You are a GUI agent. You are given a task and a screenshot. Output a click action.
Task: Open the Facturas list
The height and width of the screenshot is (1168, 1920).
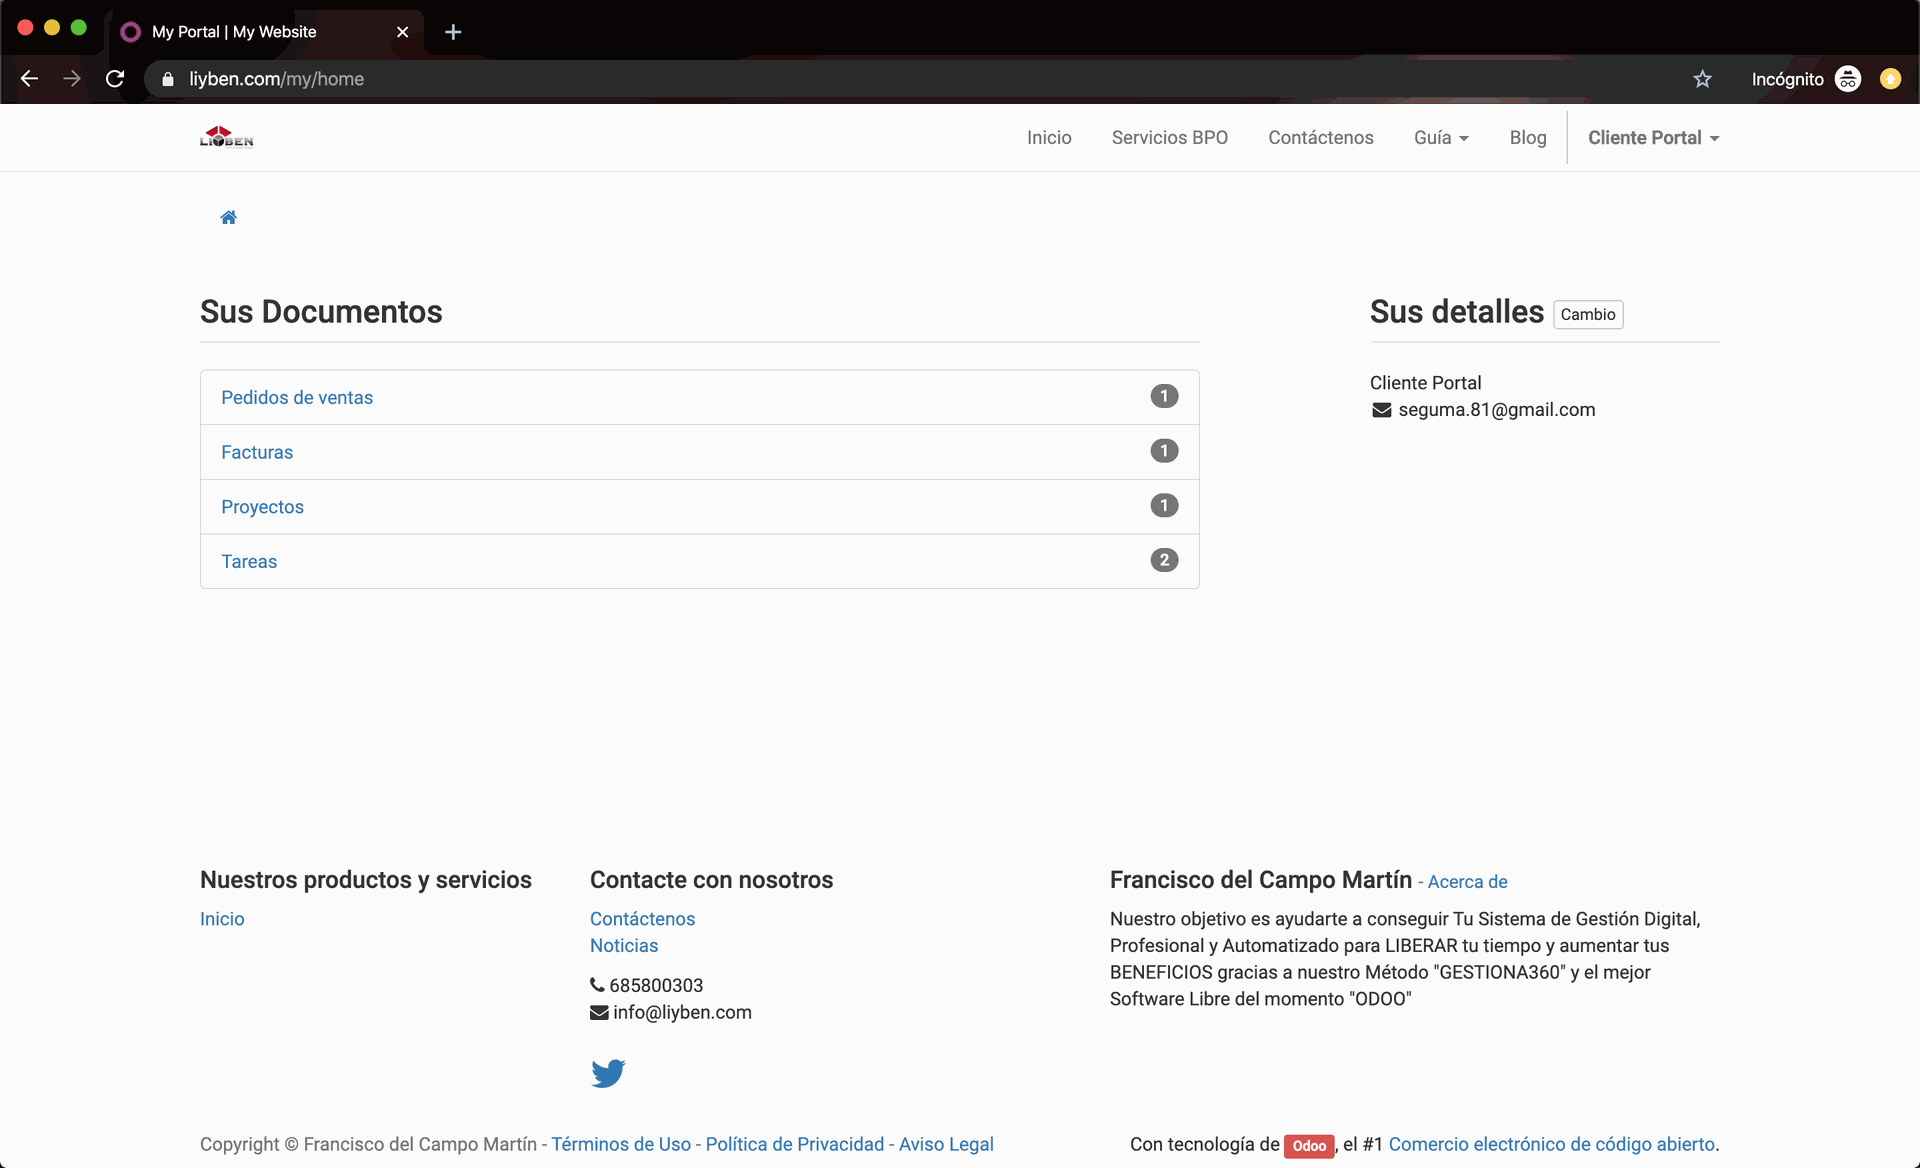pyautogui.click(x=257, y=452)
